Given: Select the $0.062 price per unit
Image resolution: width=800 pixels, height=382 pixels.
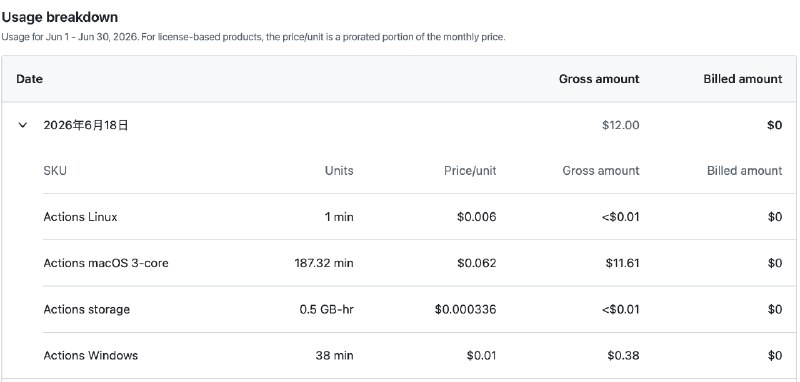Looking at the screenshot, I should point(477,263).
